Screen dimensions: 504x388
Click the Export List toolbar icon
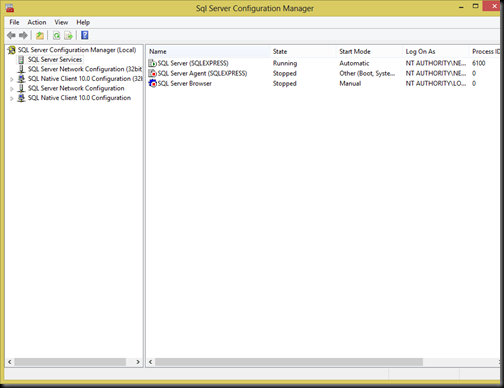(68, 35)
